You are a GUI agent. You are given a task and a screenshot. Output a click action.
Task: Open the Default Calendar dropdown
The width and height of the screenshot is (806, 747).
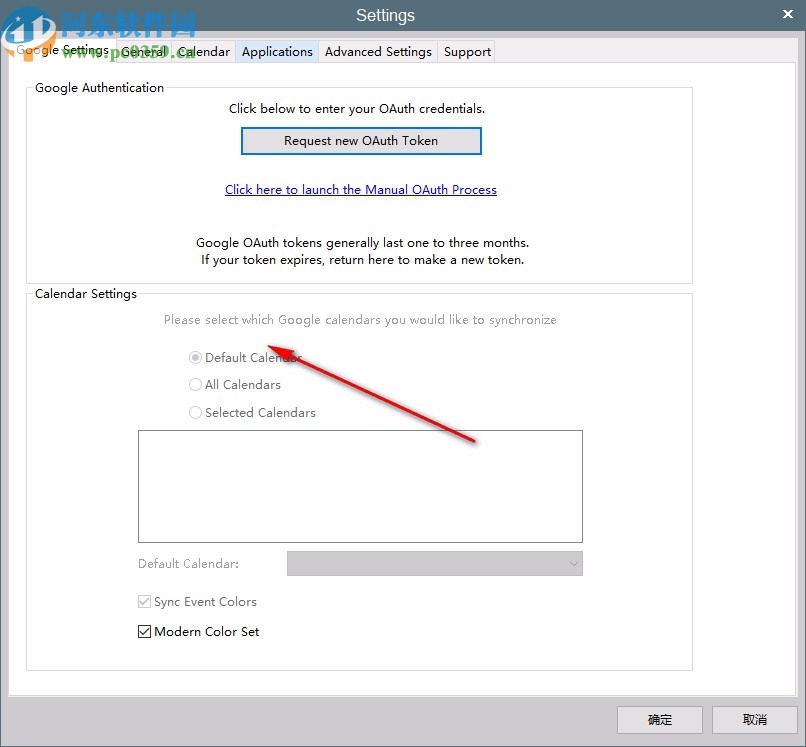coord(435,563)
